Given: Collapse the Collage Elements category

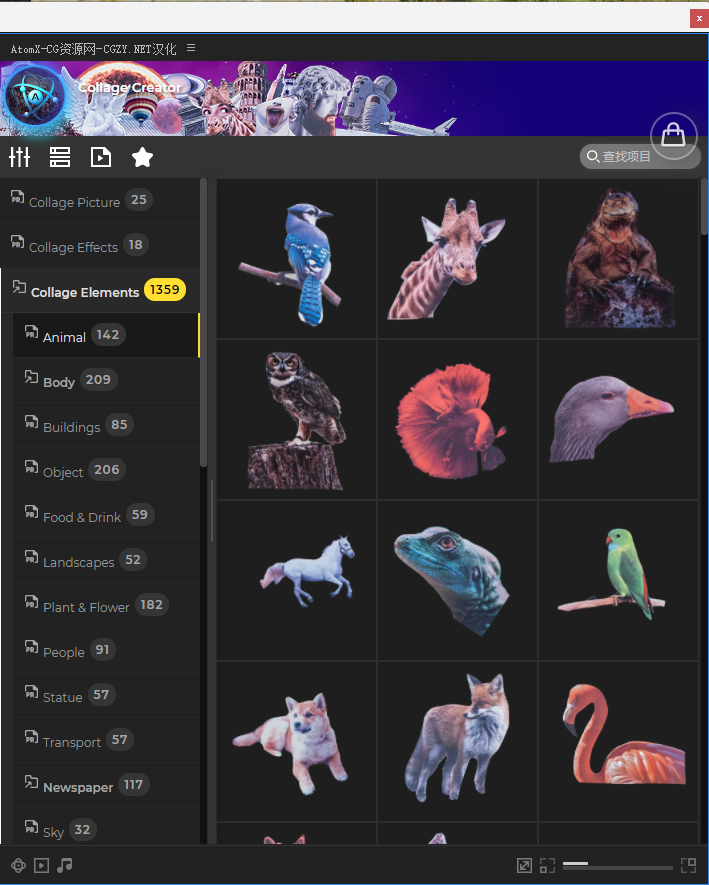Looking at the screenshot, I should [x=100, y=290].
